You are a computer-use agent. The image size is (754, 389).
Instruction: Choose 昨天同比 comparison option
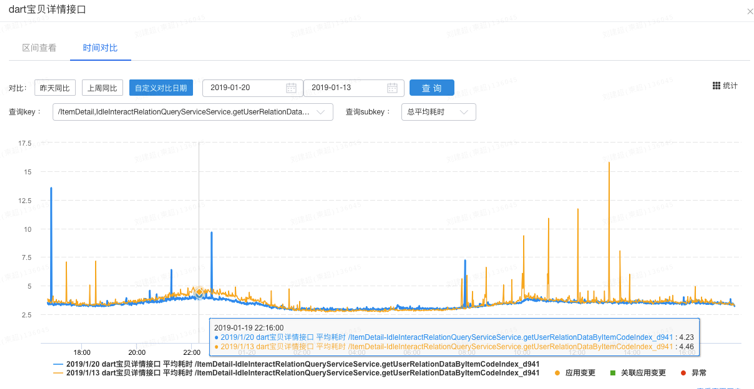(55, 88)
